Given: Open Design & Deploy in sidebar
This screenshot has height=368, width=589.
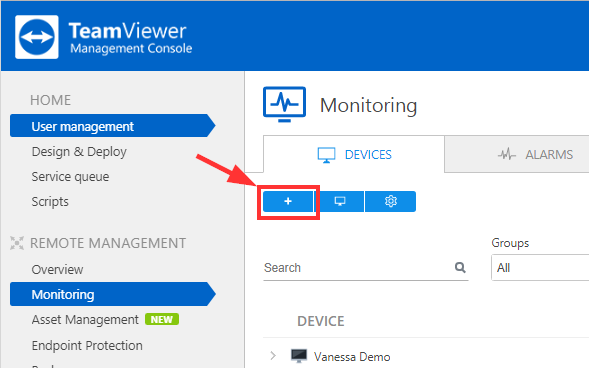Looking at the screenshot, I should [79, 152].
